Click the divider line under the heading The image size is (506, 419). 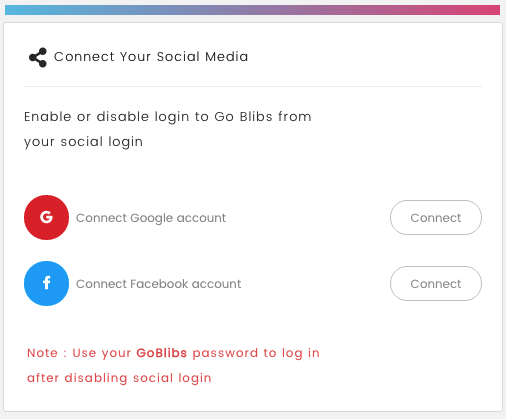(253, 86)
